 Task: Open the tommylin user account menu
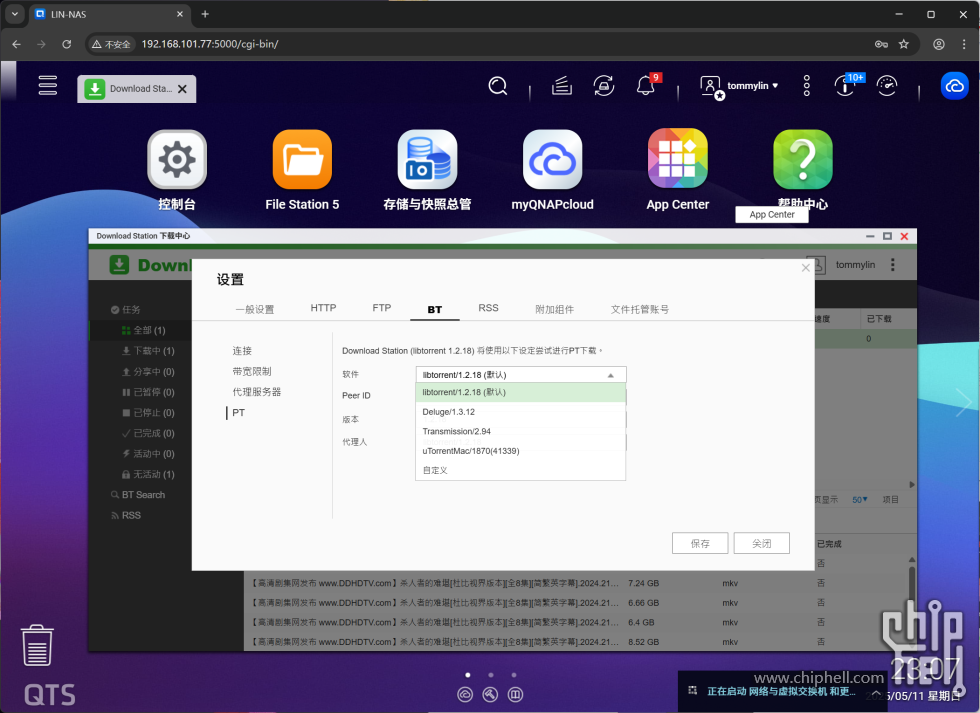pos(739,86)
